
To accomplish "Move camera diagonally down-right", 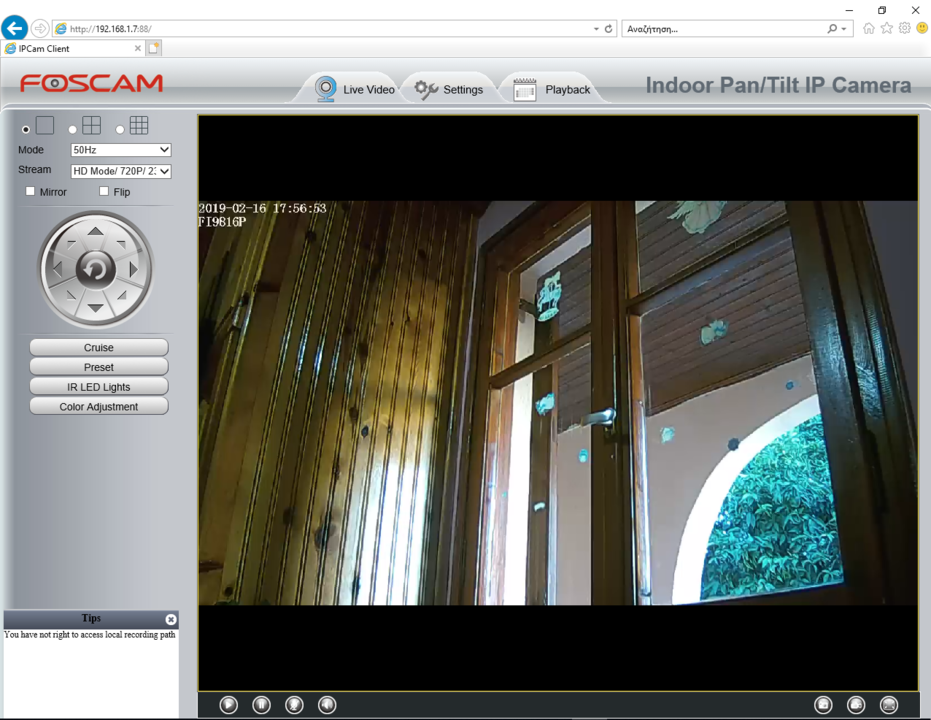I will [x=122, y=295].
